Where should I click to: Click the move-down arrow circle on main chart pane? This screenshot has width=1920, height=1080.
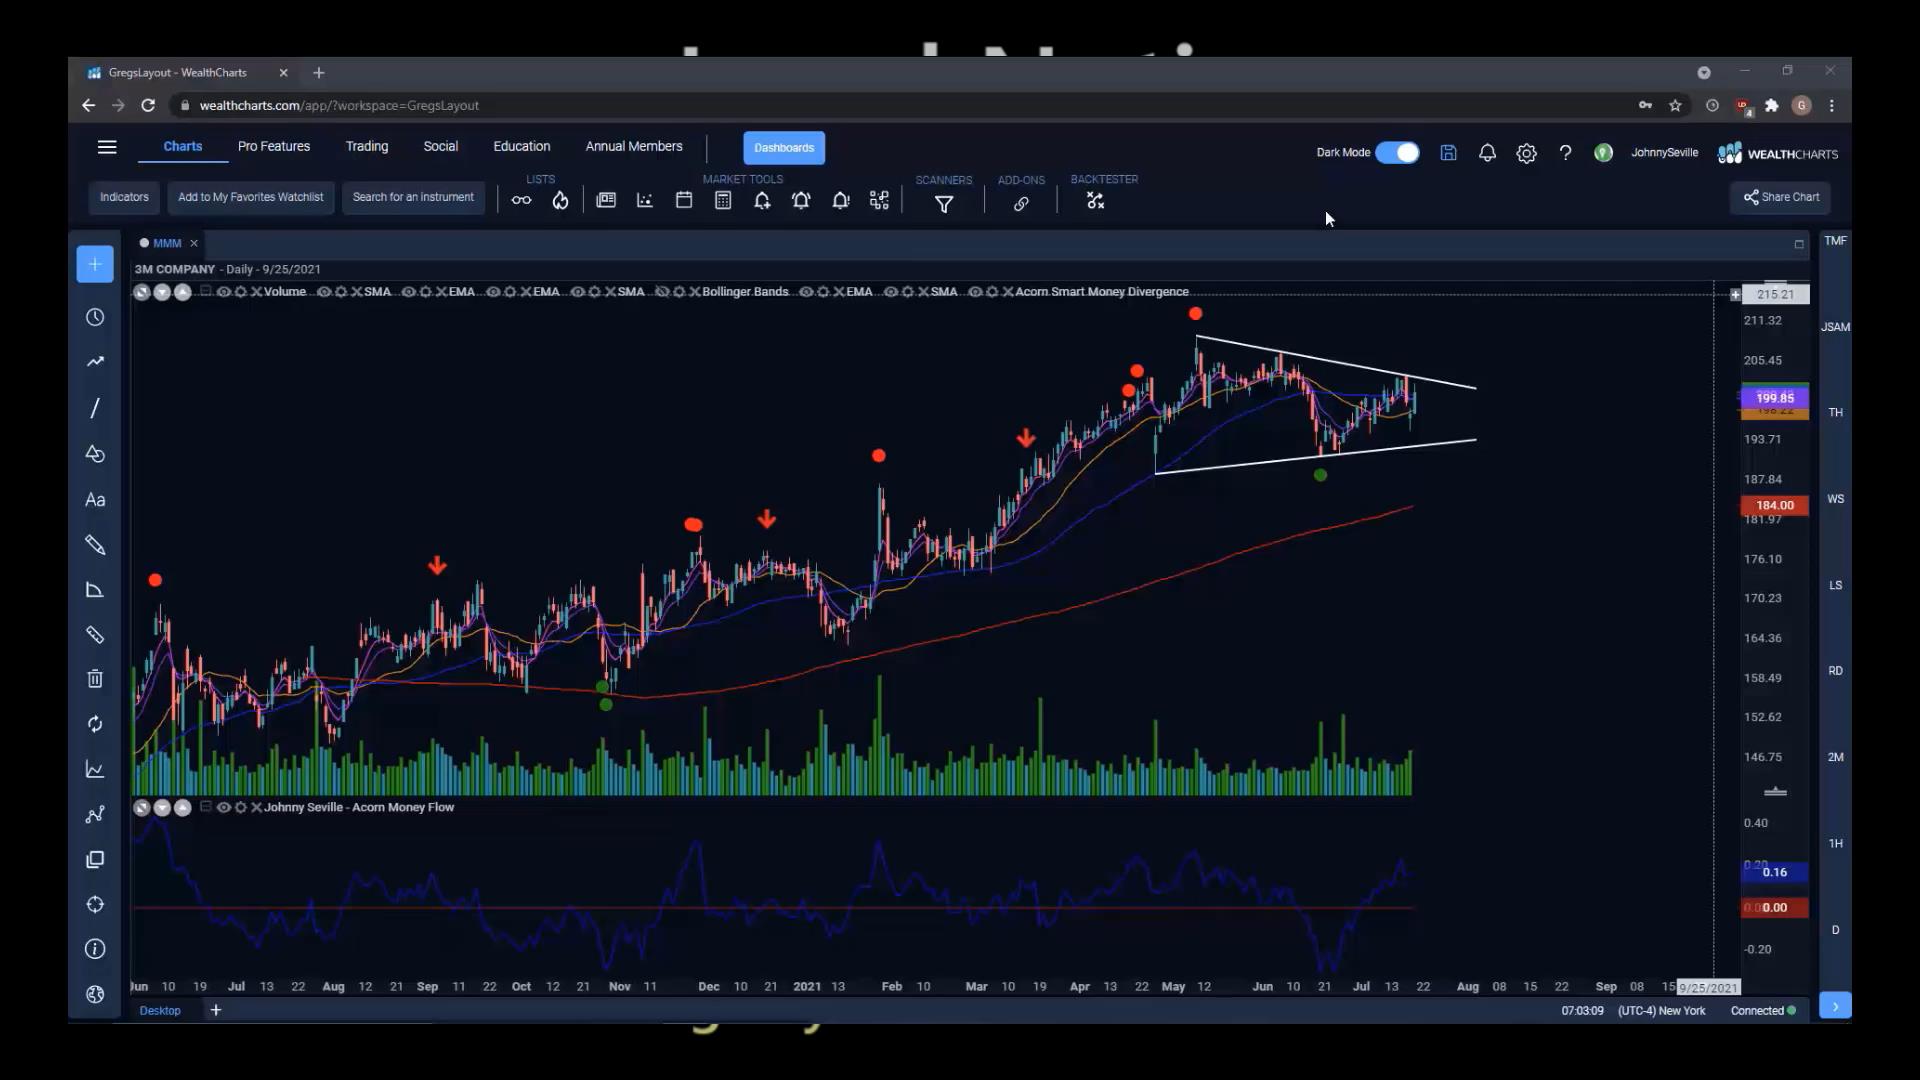click(x=162, y=292)
